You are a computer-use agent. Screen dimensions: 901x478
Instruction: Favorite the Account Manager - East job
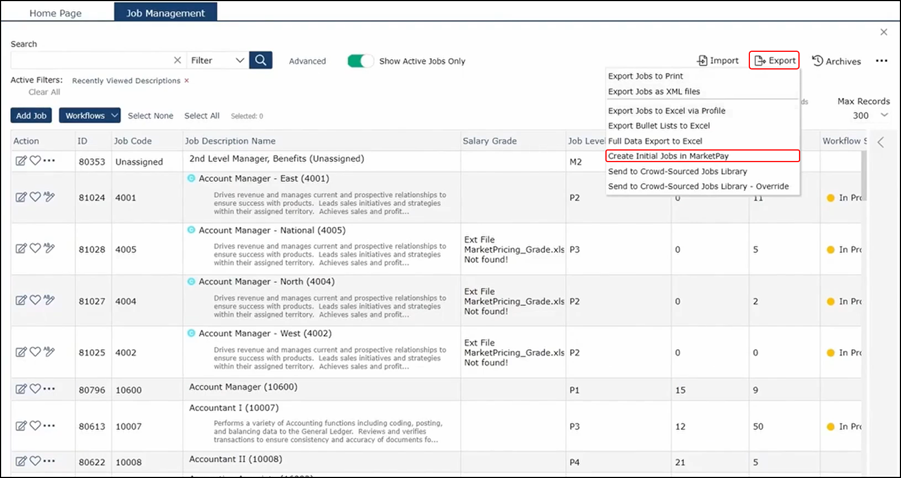(35, 197)
